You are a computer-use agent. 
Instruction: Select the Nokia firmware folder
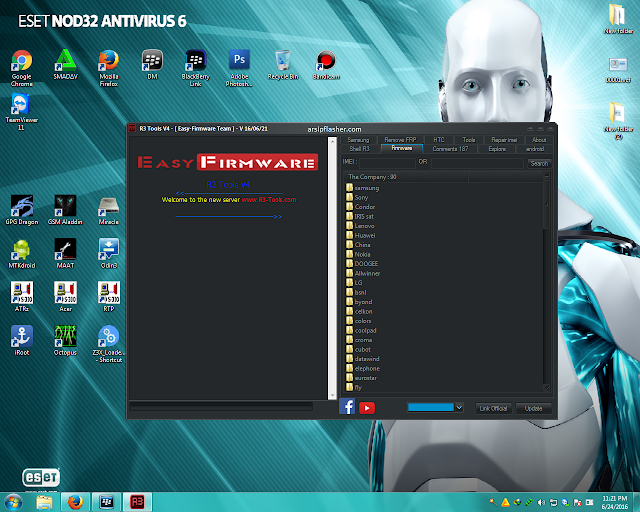[358, 254]
